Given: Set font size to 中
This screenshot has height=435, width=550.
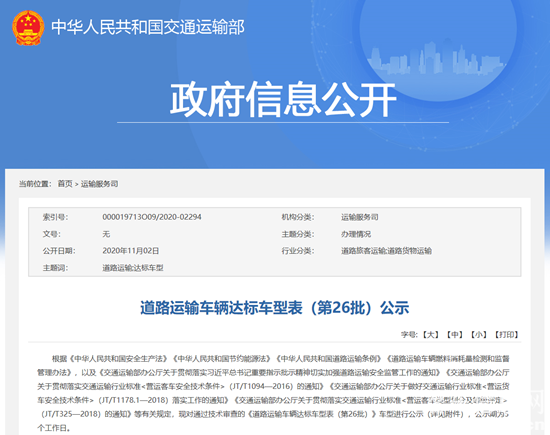Looking at the screenshot, I should 455,335.
